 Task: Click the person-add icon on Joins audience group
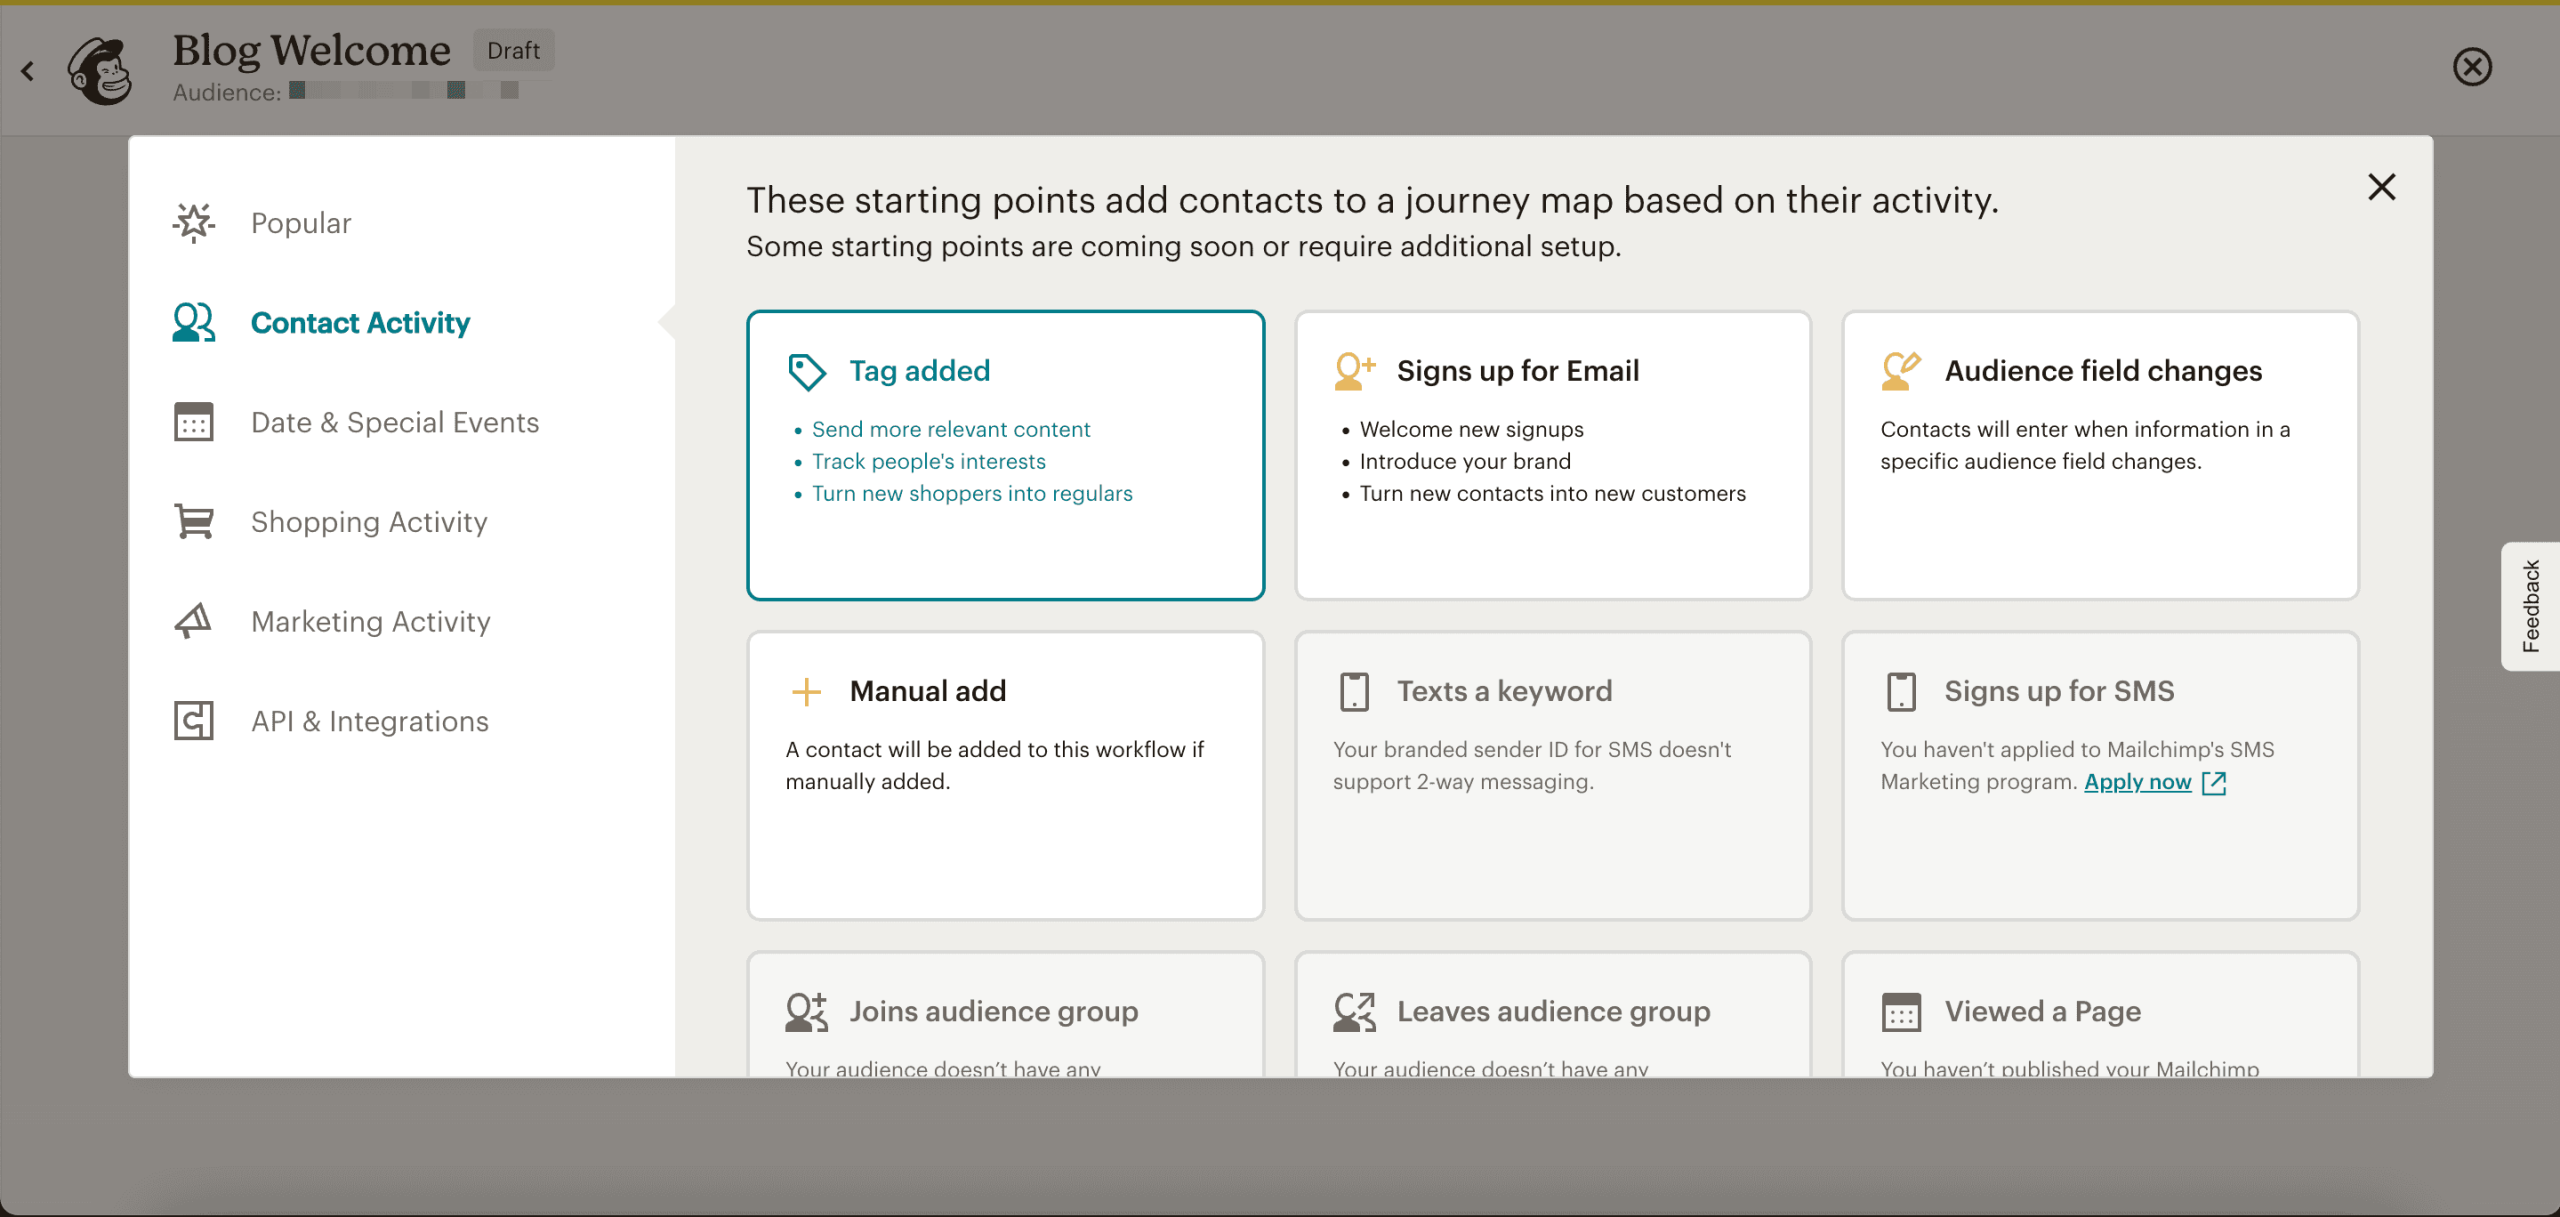(x=805, y=1011)
